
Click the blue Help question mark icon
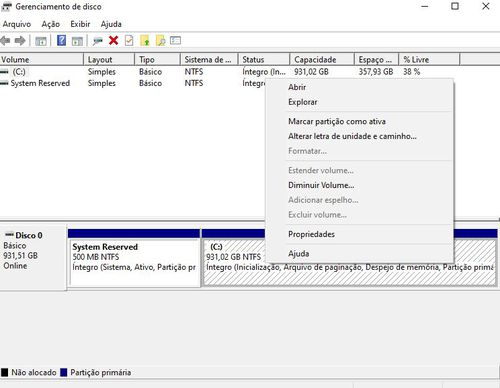click(61, 41)
